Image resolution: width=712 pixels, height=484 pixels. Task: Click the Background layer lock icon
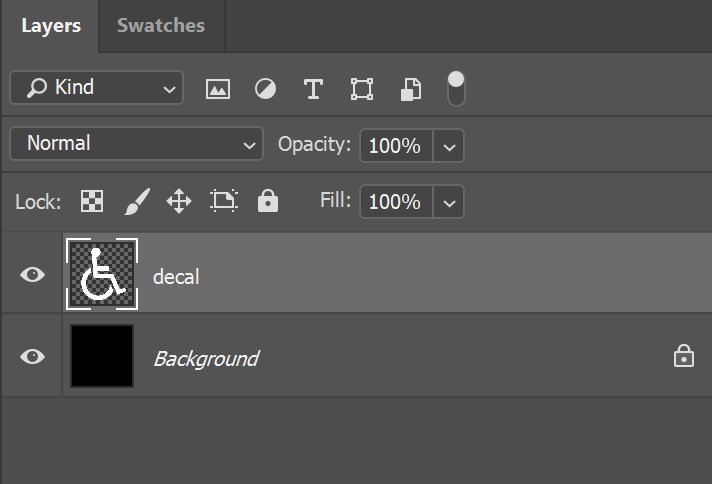pyautogui.click(x=683, y=356)
